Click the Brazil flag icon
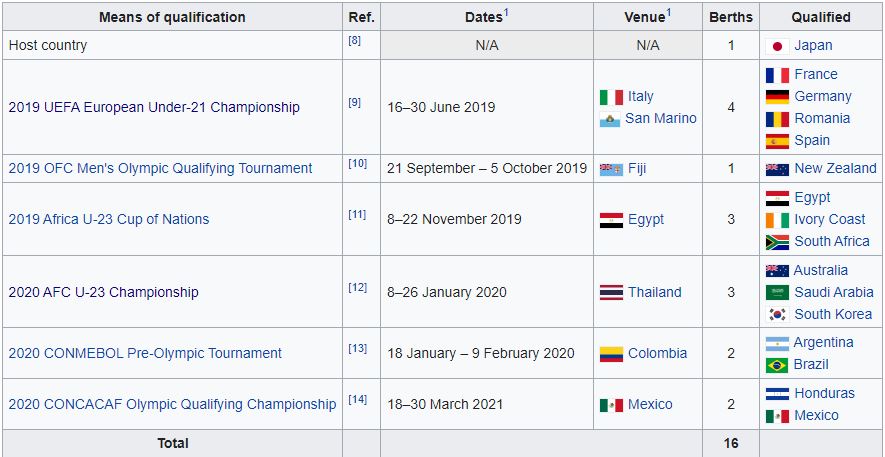The image size is (885, 457). click(x=777, y=365)
